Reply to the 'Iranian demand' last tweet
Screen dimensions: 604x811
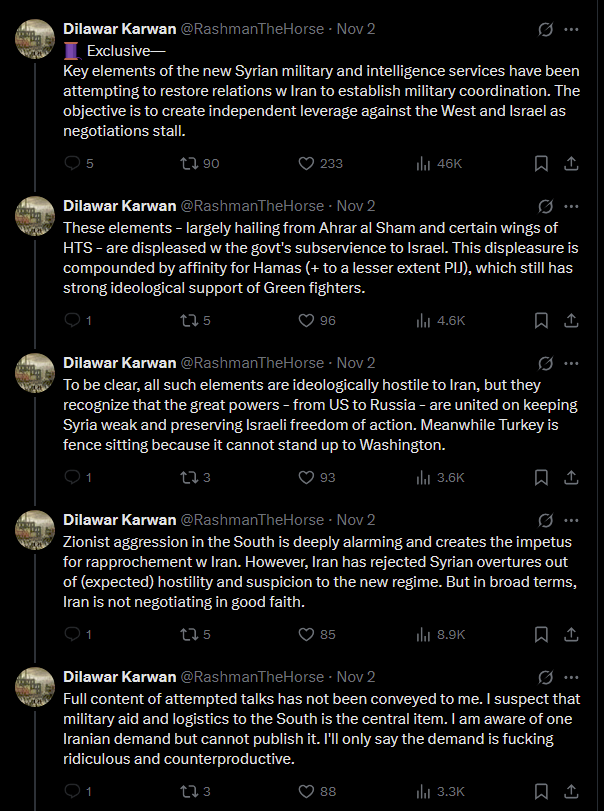point(72,792)
